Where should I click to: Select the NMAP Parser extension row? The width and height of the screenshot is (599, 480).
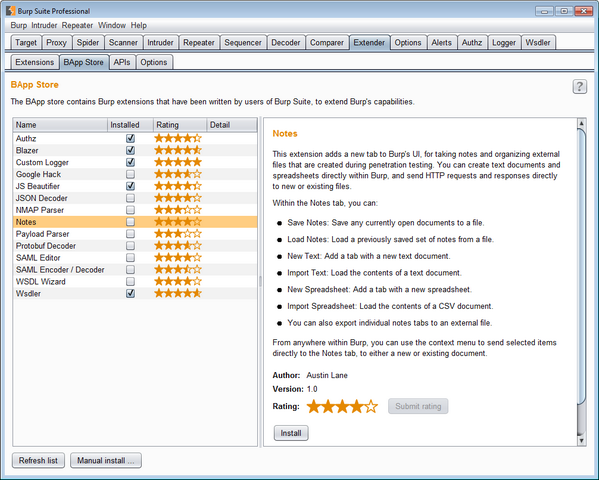coord(135,210)
